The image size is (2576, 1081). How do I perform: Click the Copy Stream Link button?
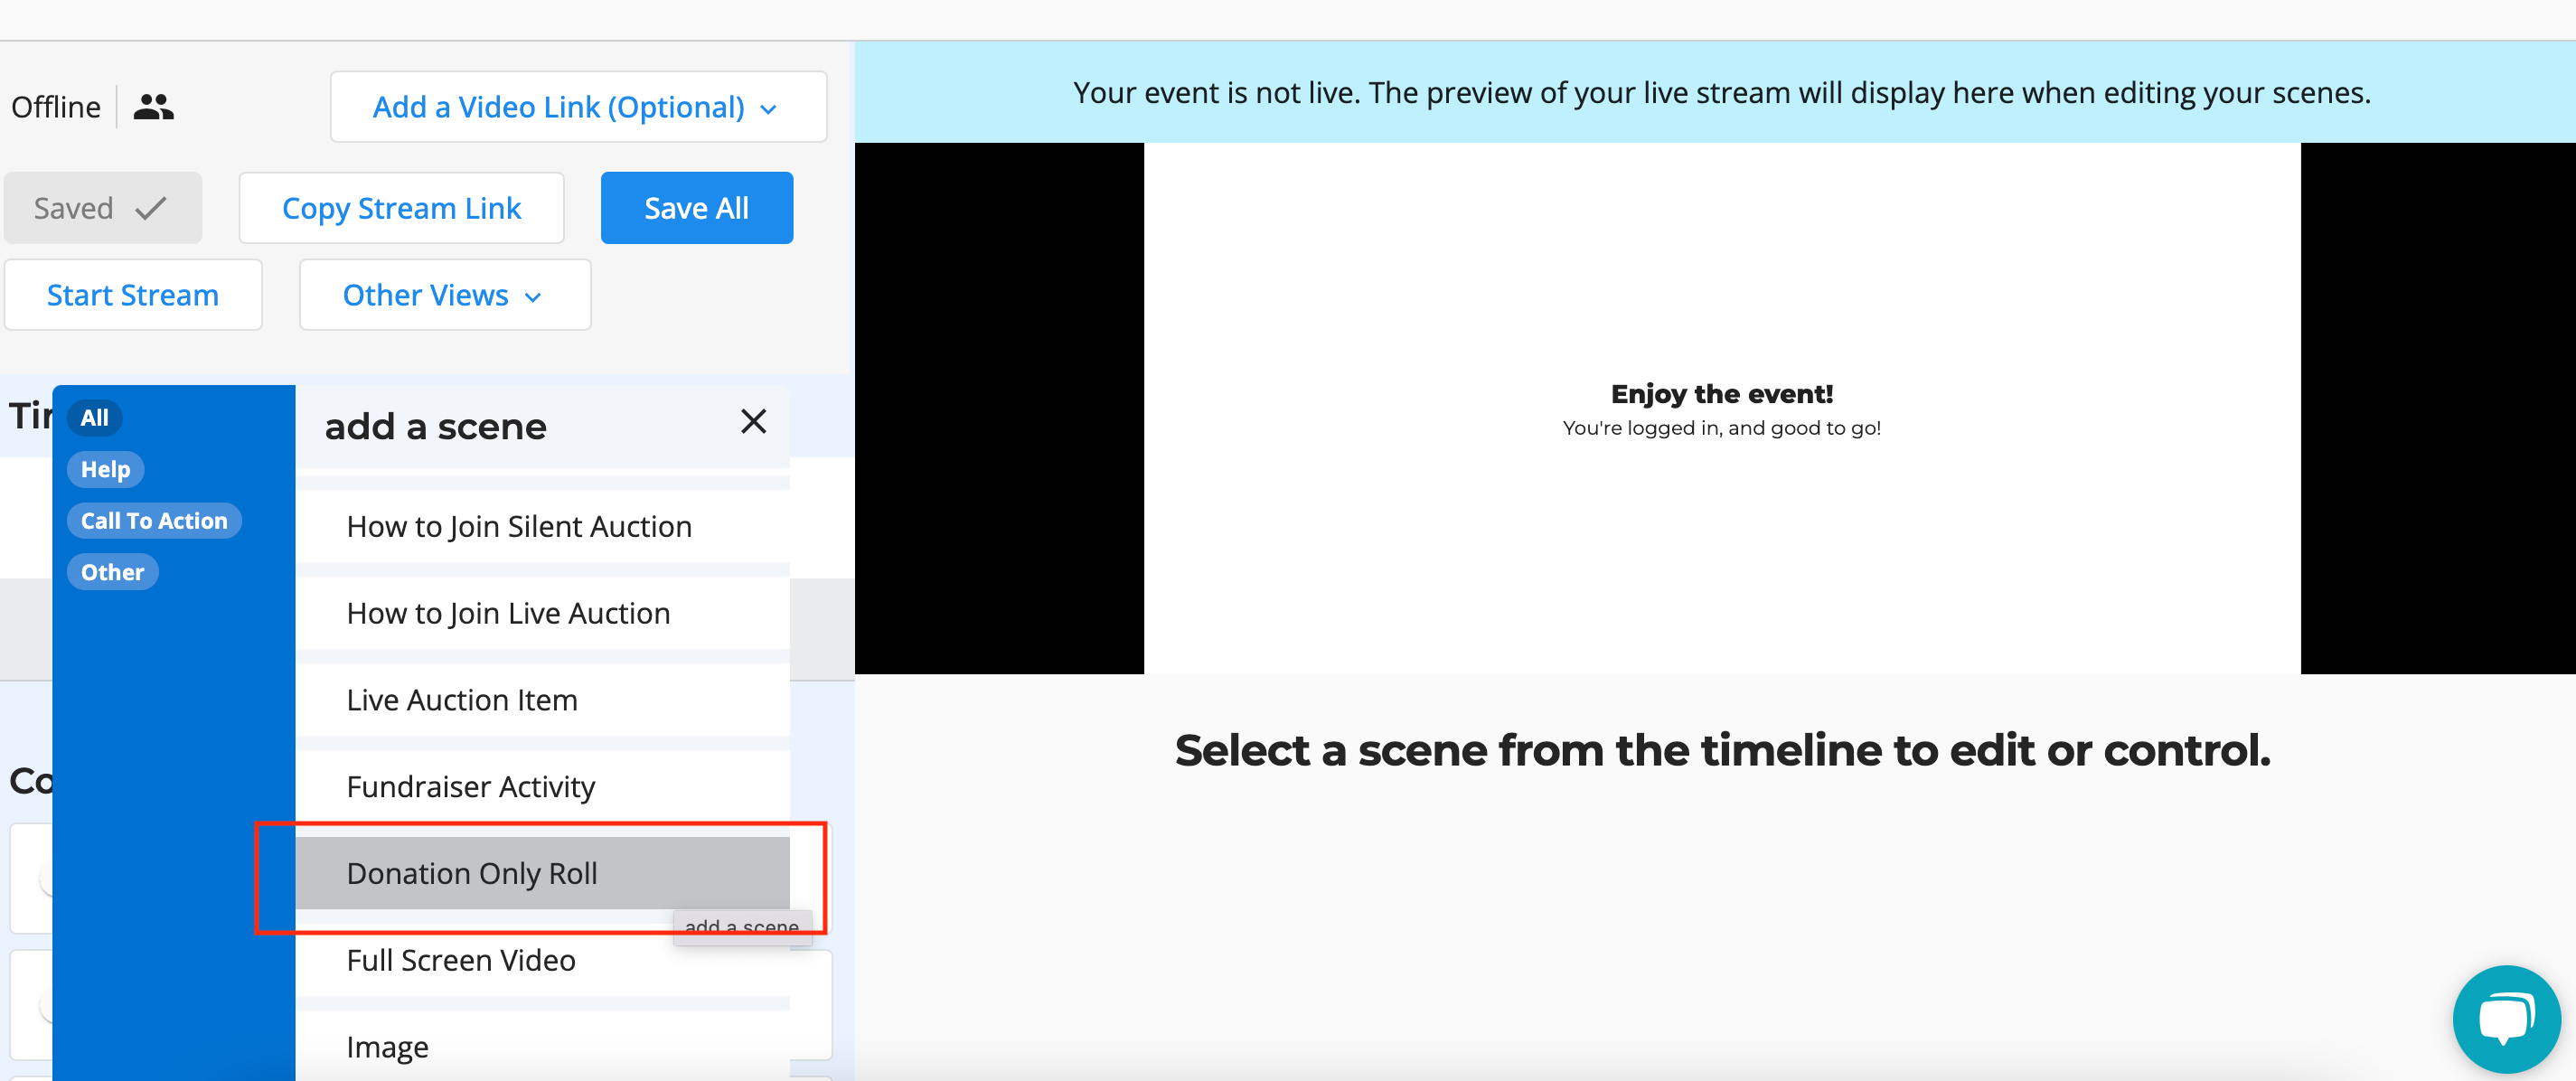tap(401, 208)
